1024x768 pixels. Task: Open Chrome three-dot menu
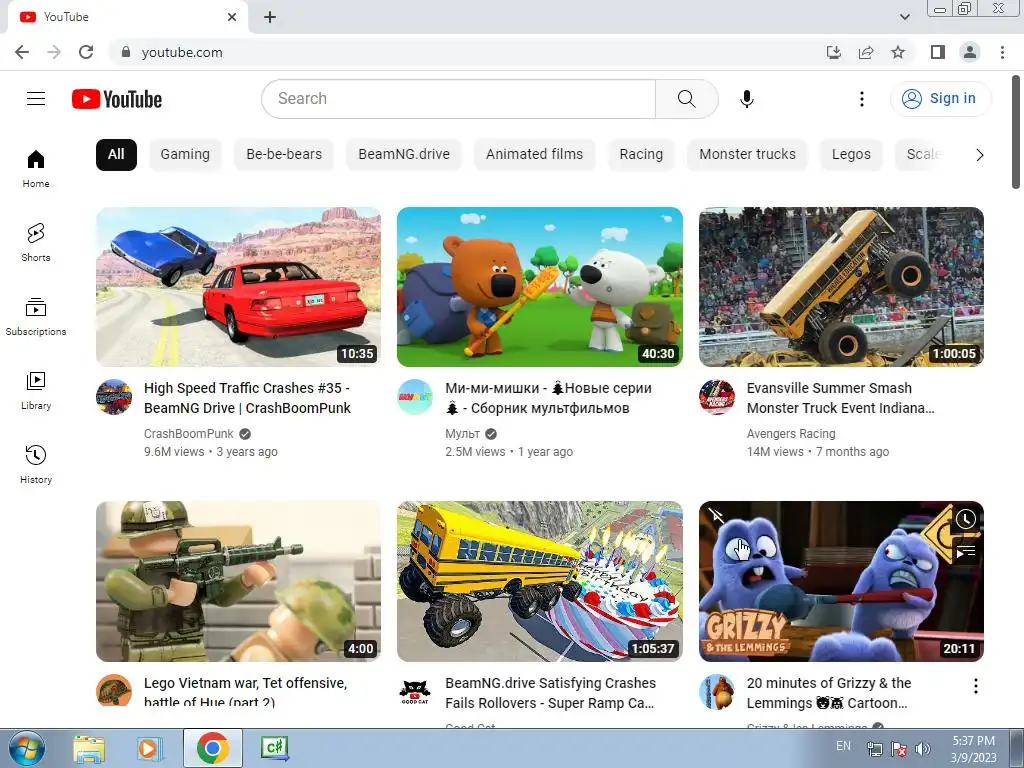click(1002, 52)
